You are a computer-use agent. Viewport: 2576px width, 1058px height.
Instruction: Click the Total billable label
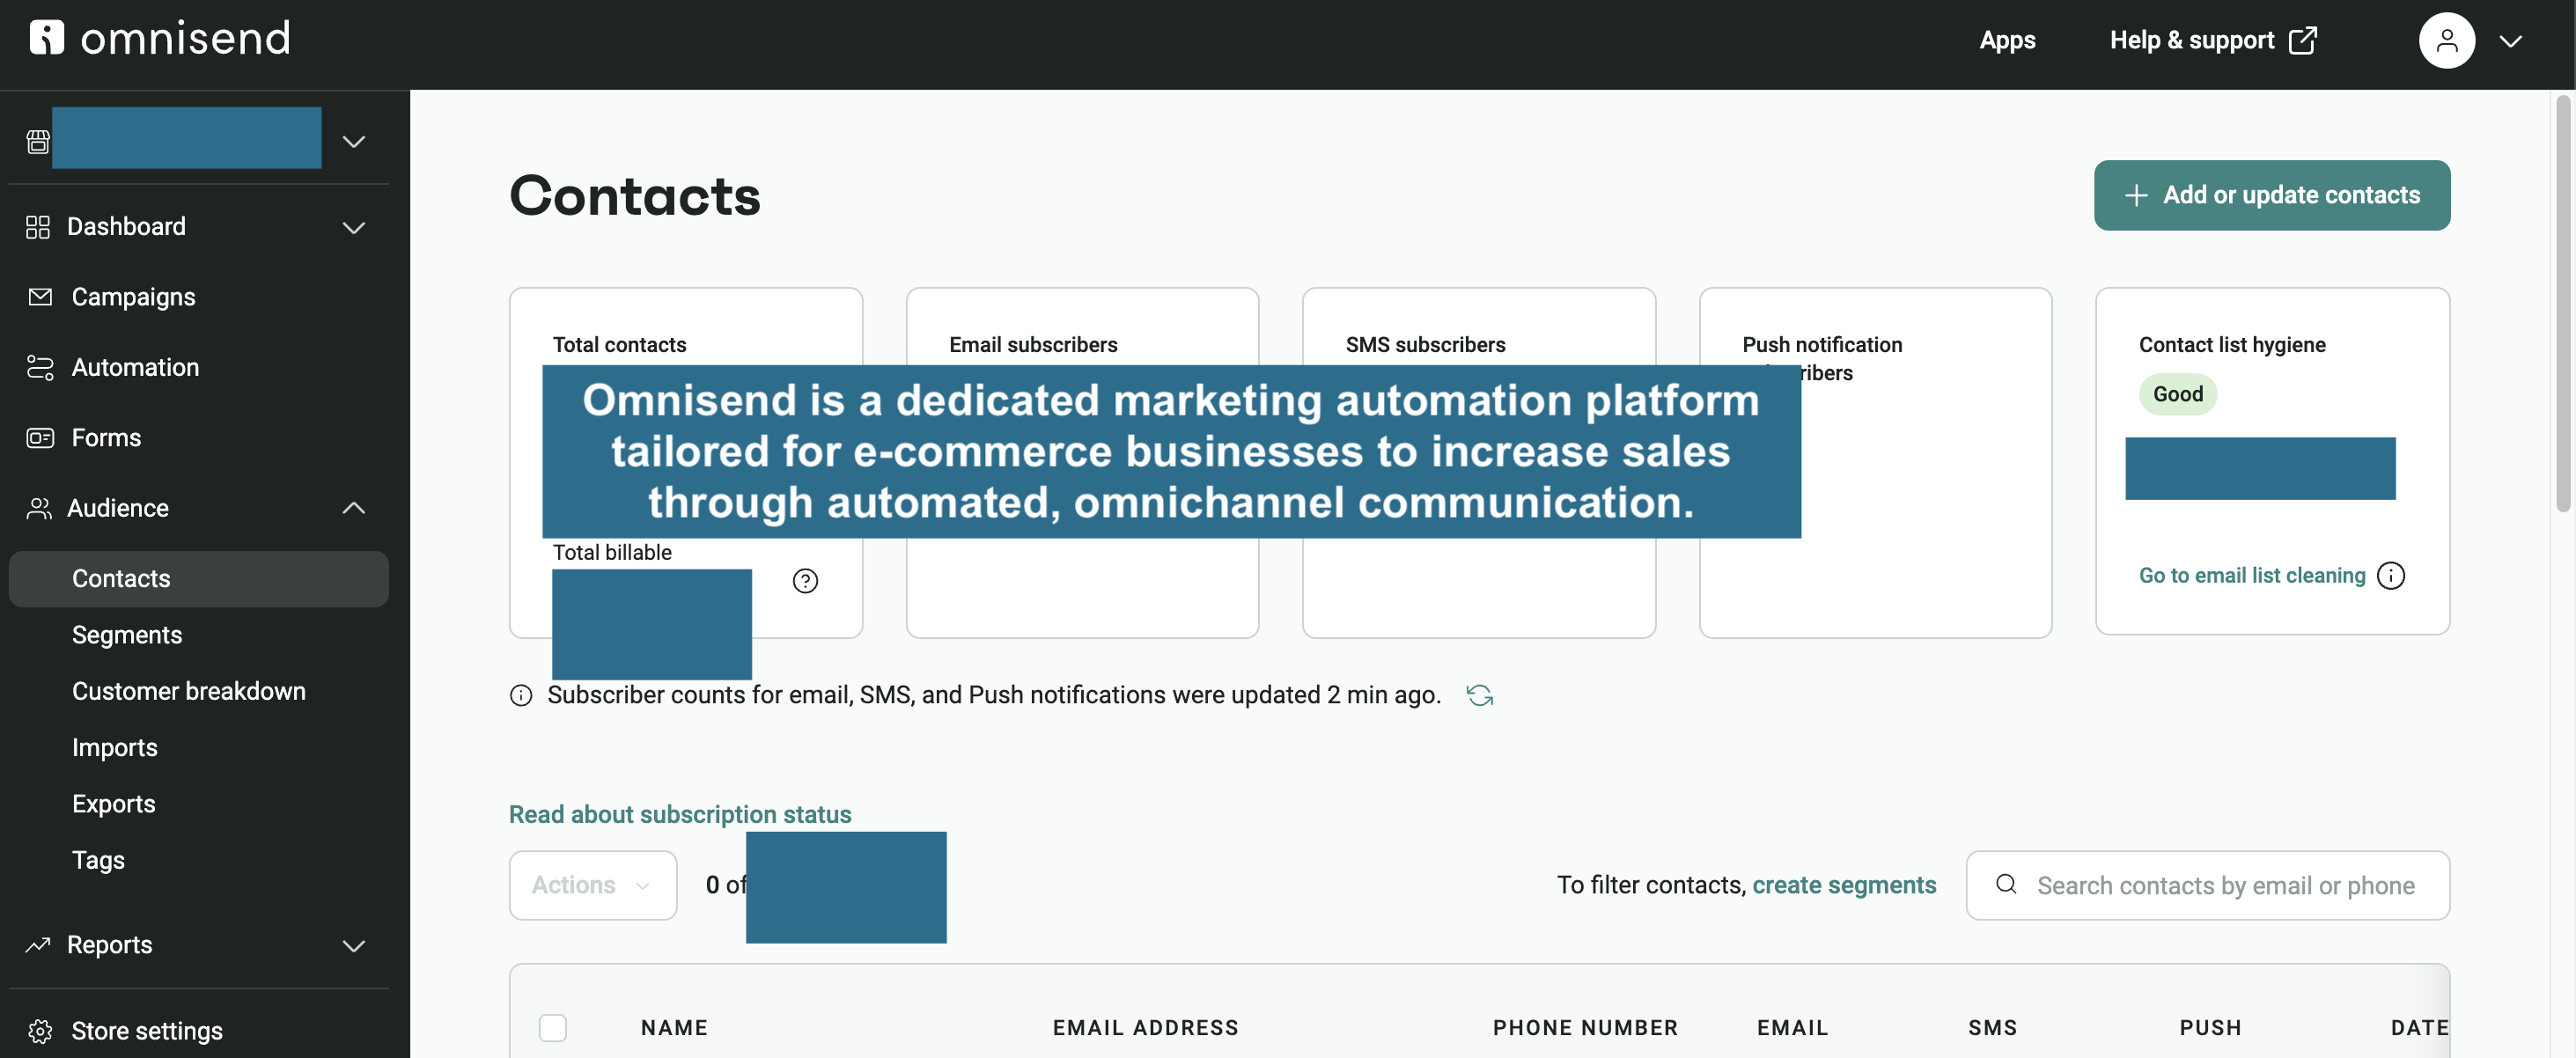pos(612,552)
